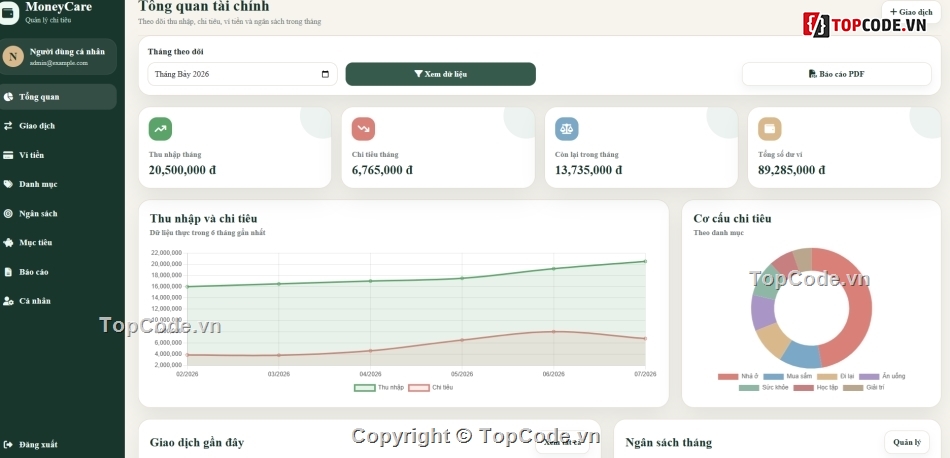Viewport: 950px width, 458px height.
Task: Click the 13,735,000 đ remaining value
Action: [588, 170]
